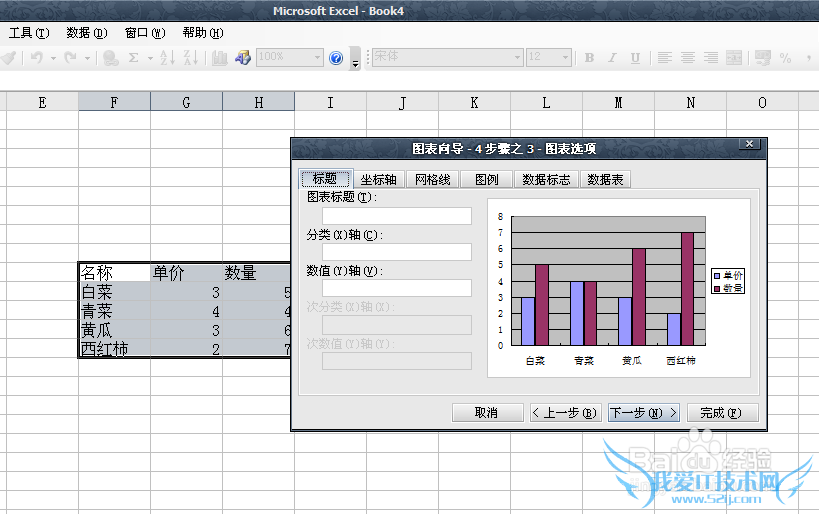Switch to the 图例 tab

(x=486, y=180)
